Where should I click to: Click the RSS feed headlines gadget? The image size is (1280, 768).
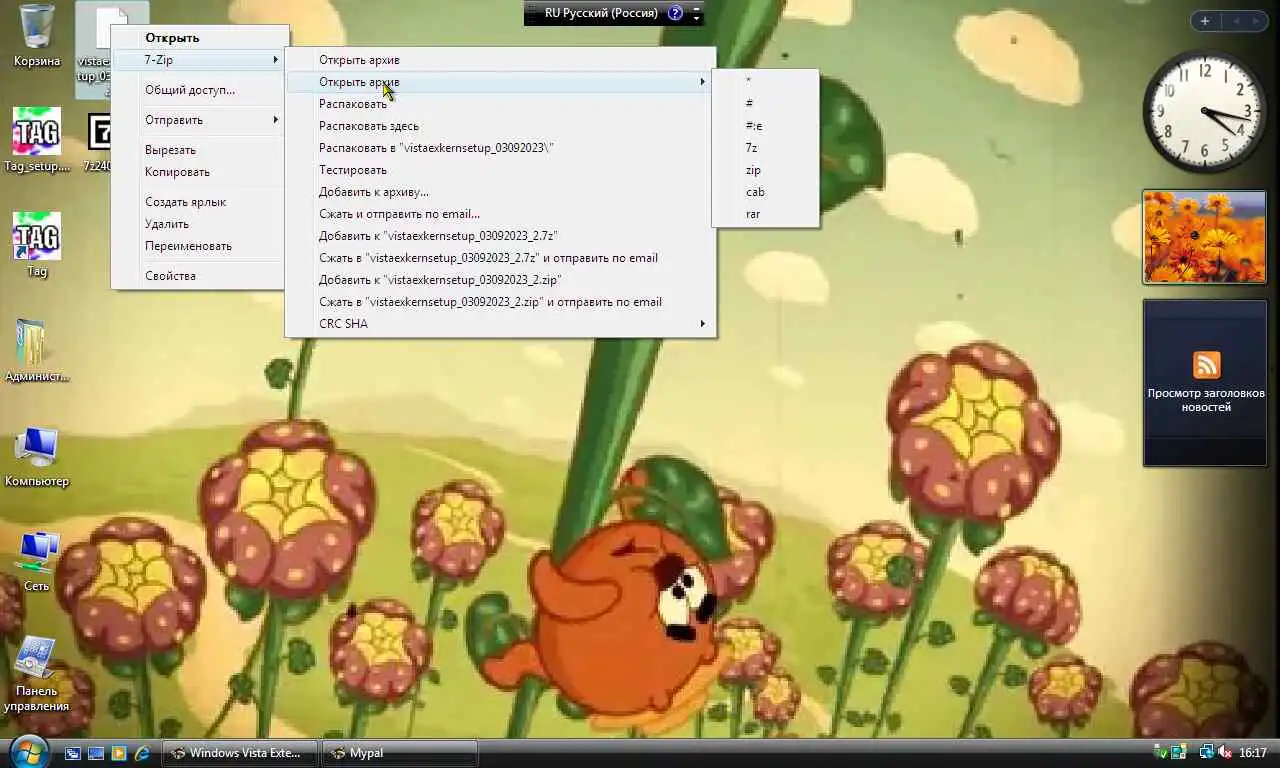pos(1205,383)
